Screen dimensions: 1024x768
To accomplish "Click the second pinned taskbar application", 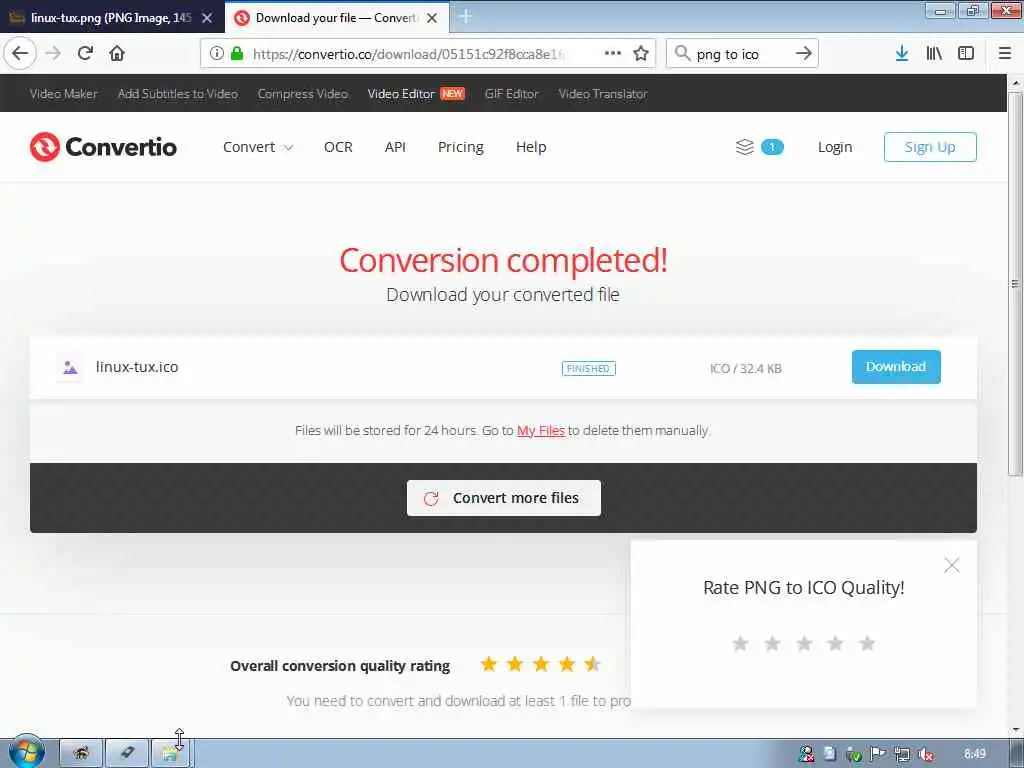I will pyautogui.click(x=127, y=753).
